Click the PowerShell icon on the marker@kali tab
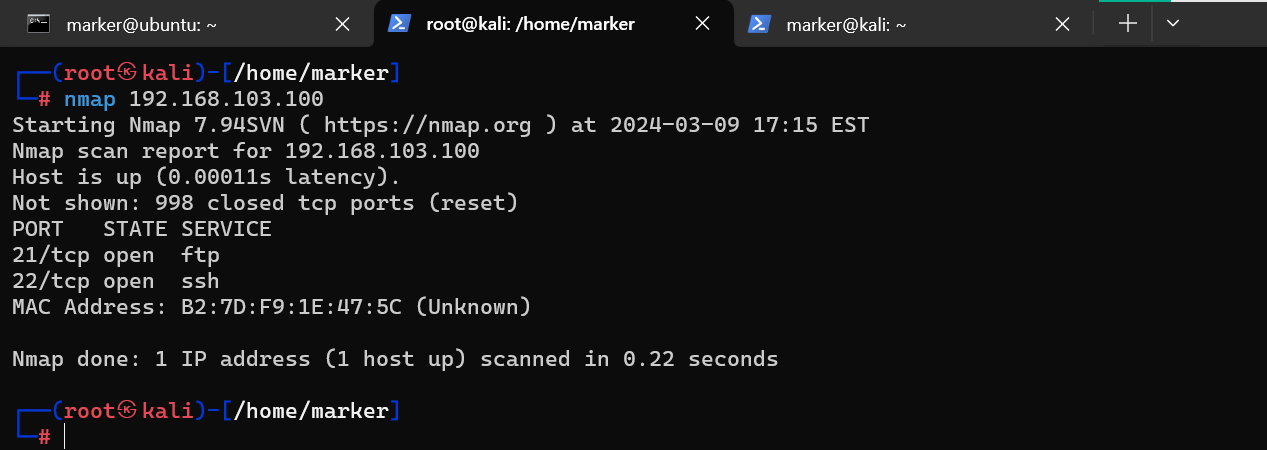The height and width of the screenshot is (450, 1267). click(760, 24)
